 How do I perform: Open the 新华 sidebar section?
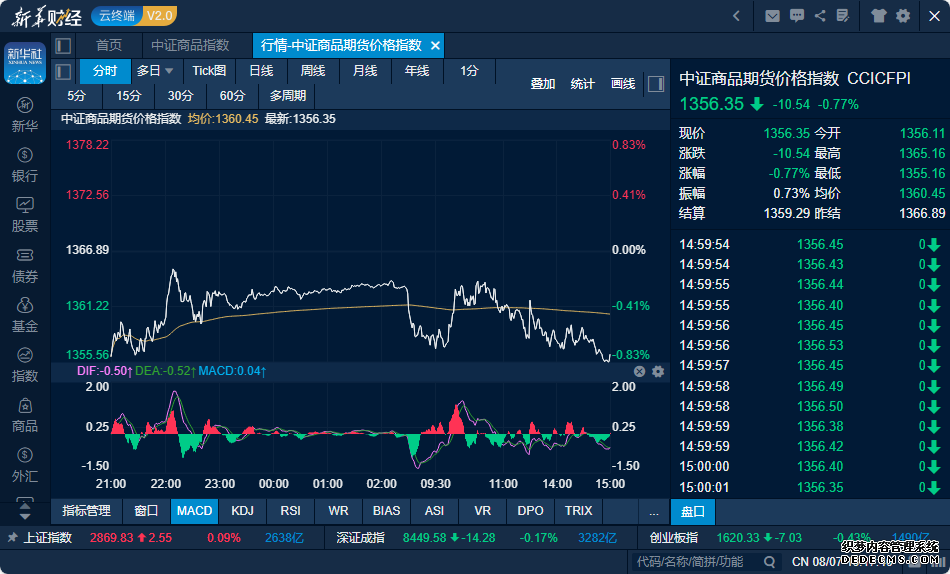pos(25,115)
